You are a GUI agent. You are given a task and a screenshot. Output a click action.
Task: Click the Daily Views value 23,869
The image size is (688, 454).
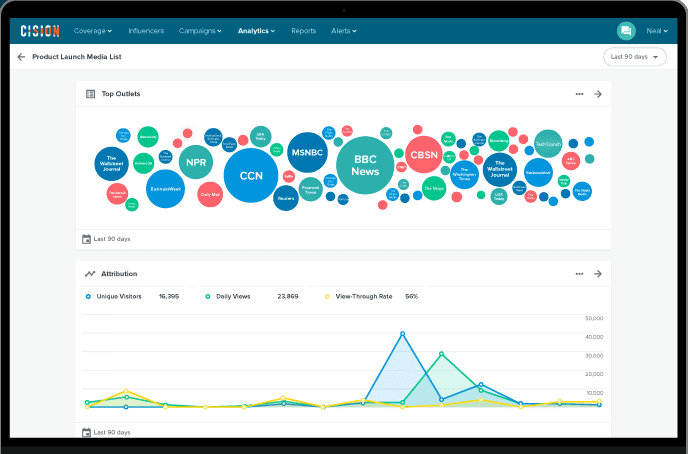pyautogui.click(x=288, y=297)
